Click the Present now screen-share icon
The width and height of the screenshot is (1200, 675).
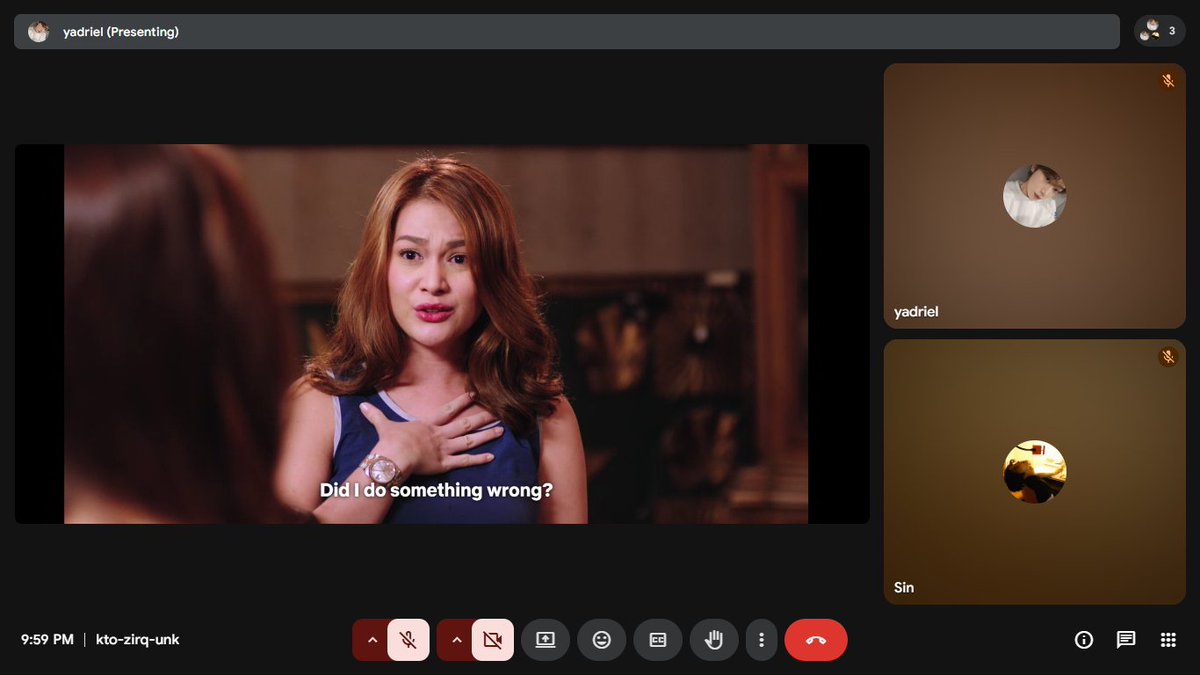[x=545, y=640]
